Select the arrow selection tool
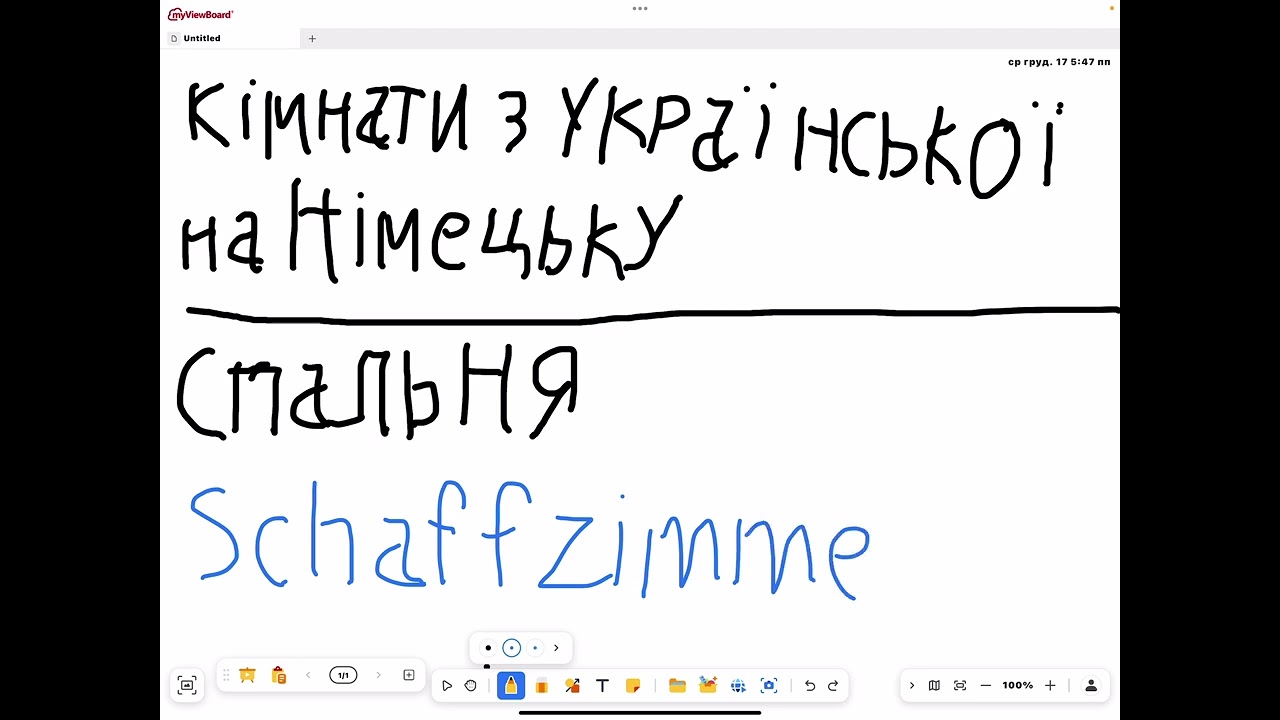Viewport: 1280px width, 720px height. [x=447, y=686]
